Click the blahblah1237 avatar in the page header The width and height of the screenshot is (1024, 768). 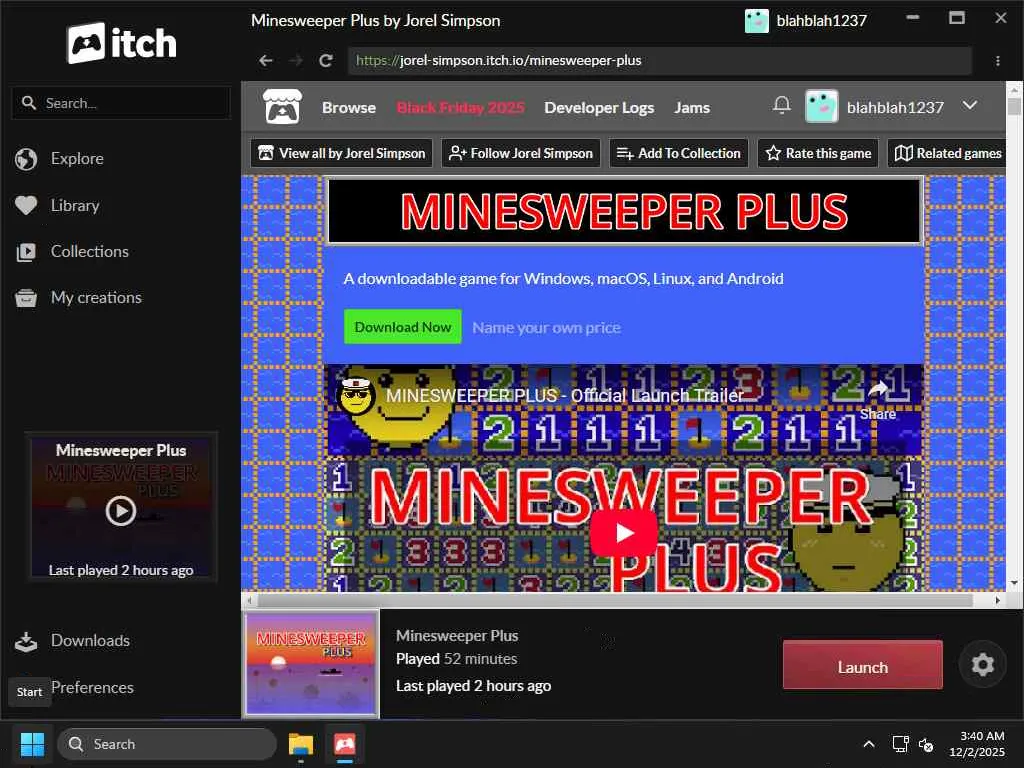pyautogui.click(x=822, y=106)
